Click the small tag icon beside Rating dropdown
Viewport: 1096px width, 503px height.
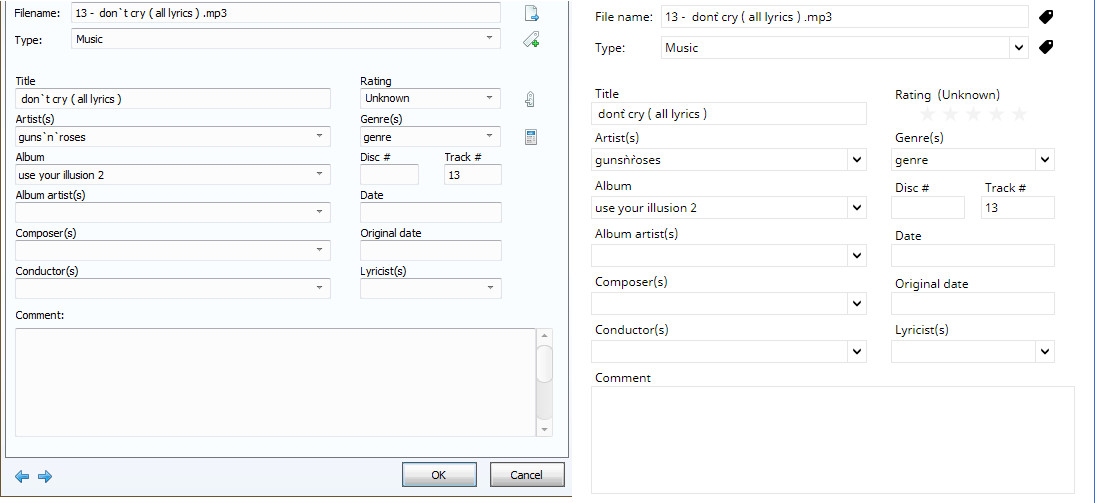[531, 99]
